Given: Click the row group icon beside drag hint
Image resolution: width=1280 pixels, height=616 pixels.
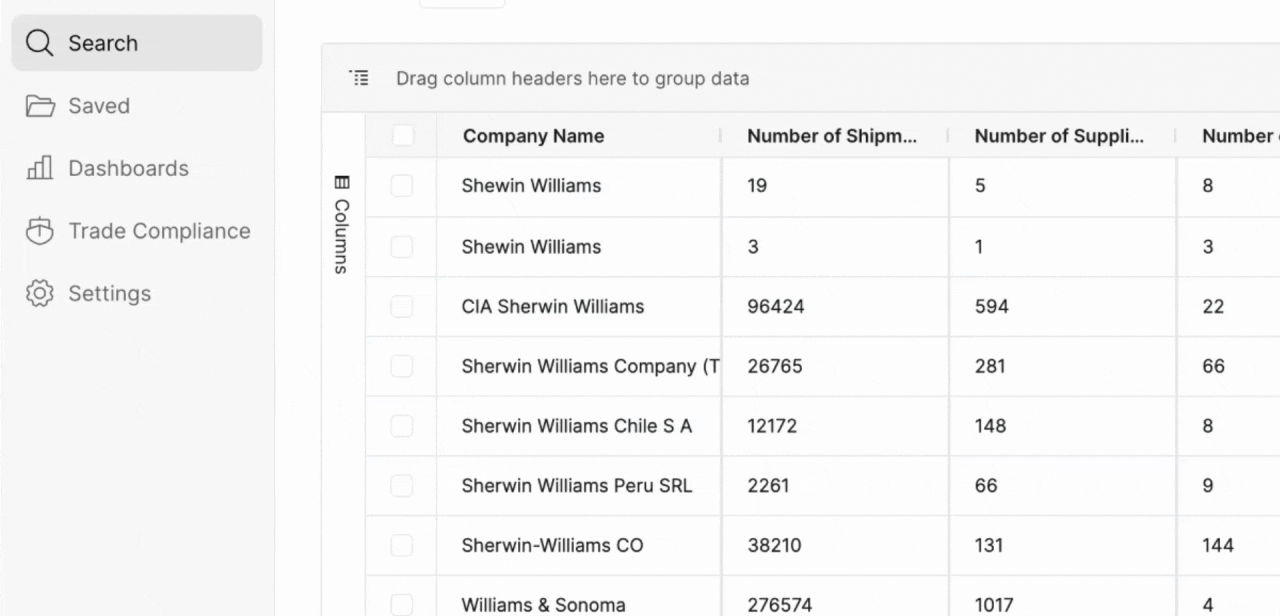Looking at the screenshot, I should [x=359, y=78].
